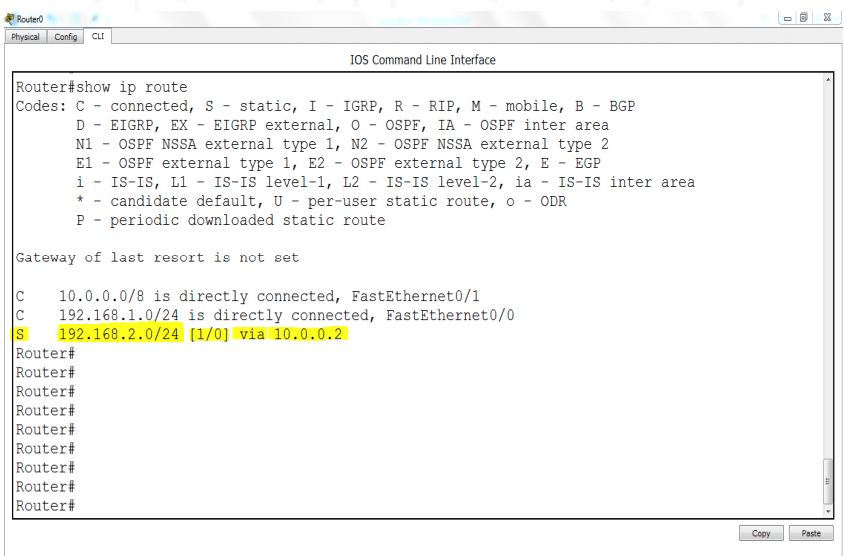
Task: Click the last Router# prompt line
Action: [45, 506]
